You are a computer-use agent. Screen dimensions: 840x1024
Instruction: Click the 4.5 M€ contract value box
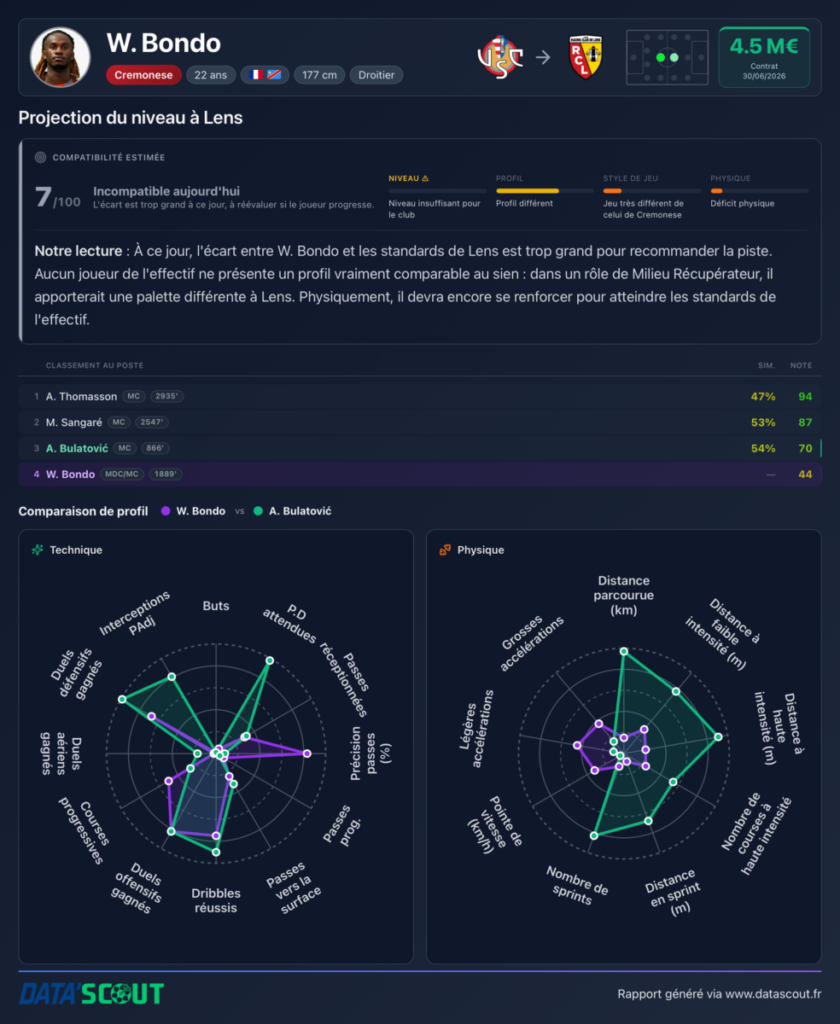pos(764,57)
